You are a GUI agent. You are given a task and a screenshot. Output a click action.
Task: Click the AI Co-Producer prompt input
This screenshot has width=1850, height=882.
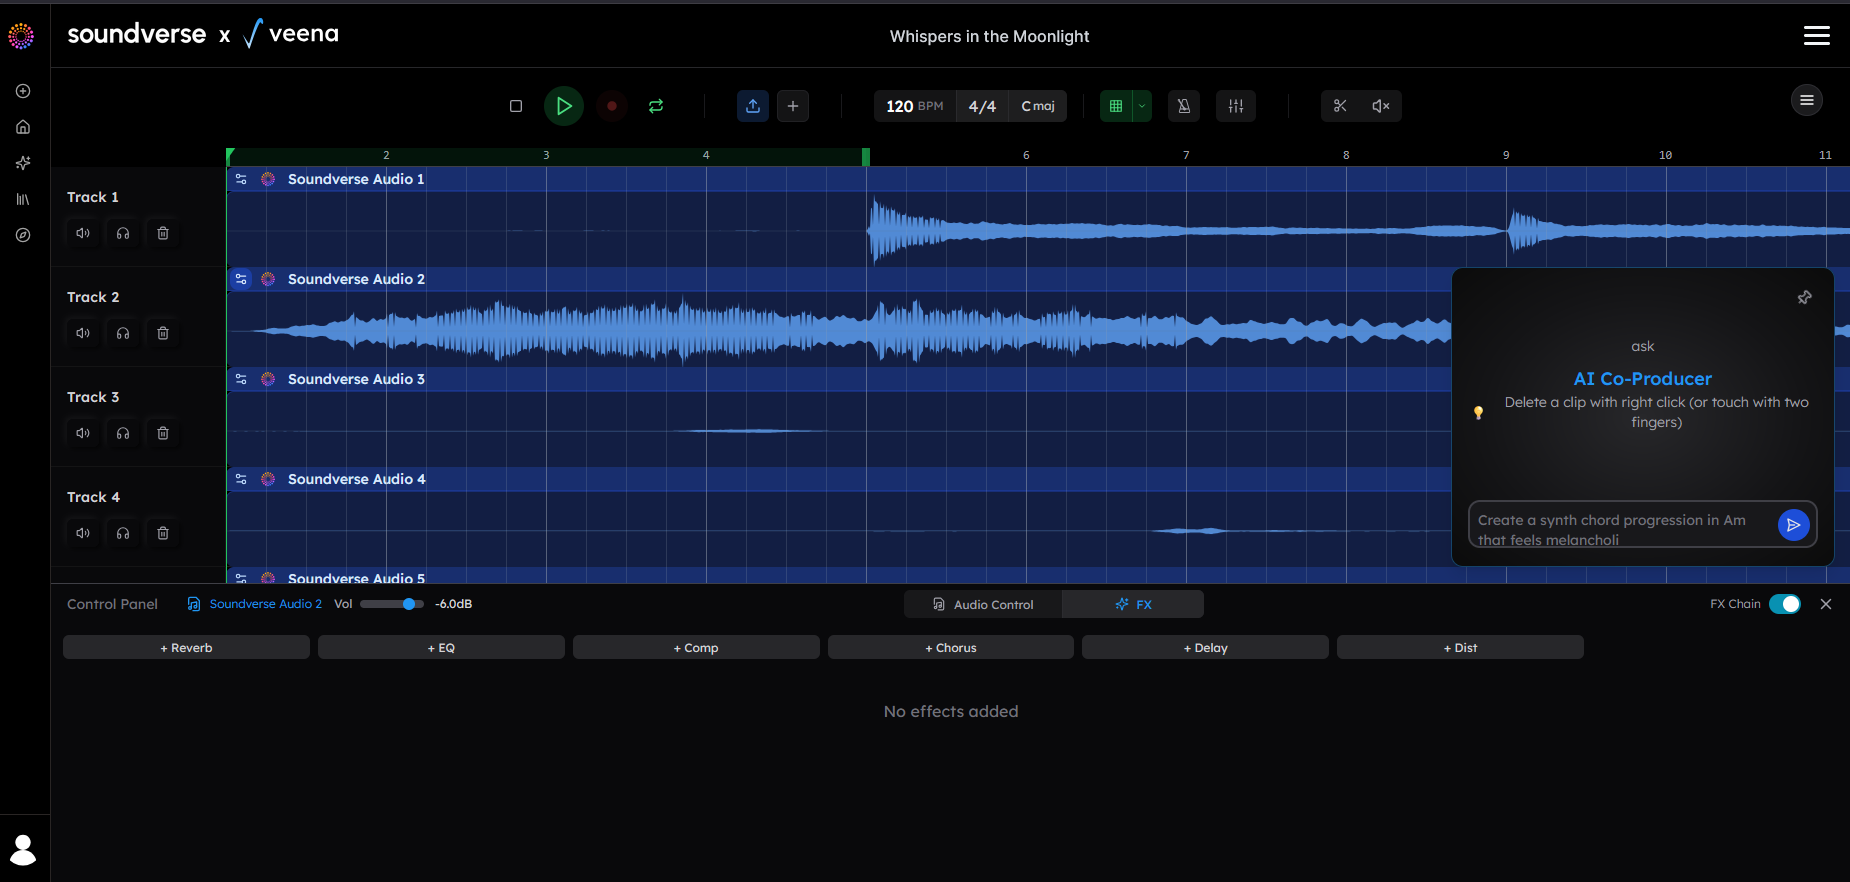click(1621, 525)
